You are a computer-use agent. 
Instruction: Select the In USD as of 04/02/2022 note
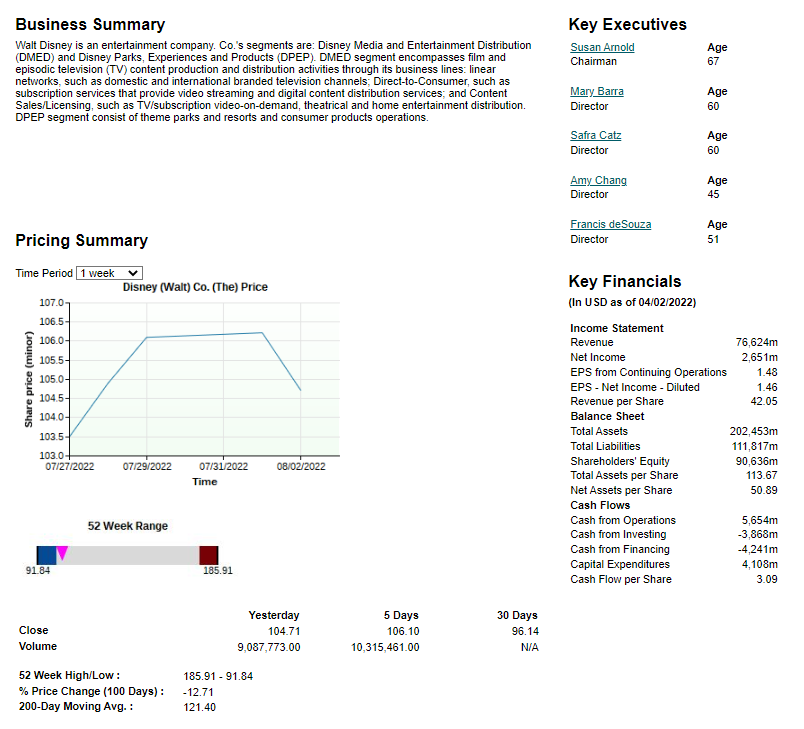[x=632, y=302]
